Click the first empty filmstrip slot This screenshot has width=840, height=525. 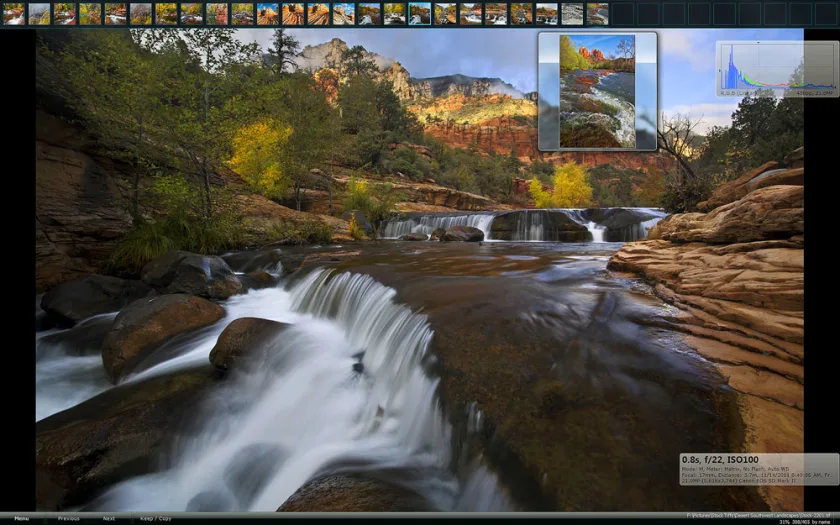click(623, 14)
